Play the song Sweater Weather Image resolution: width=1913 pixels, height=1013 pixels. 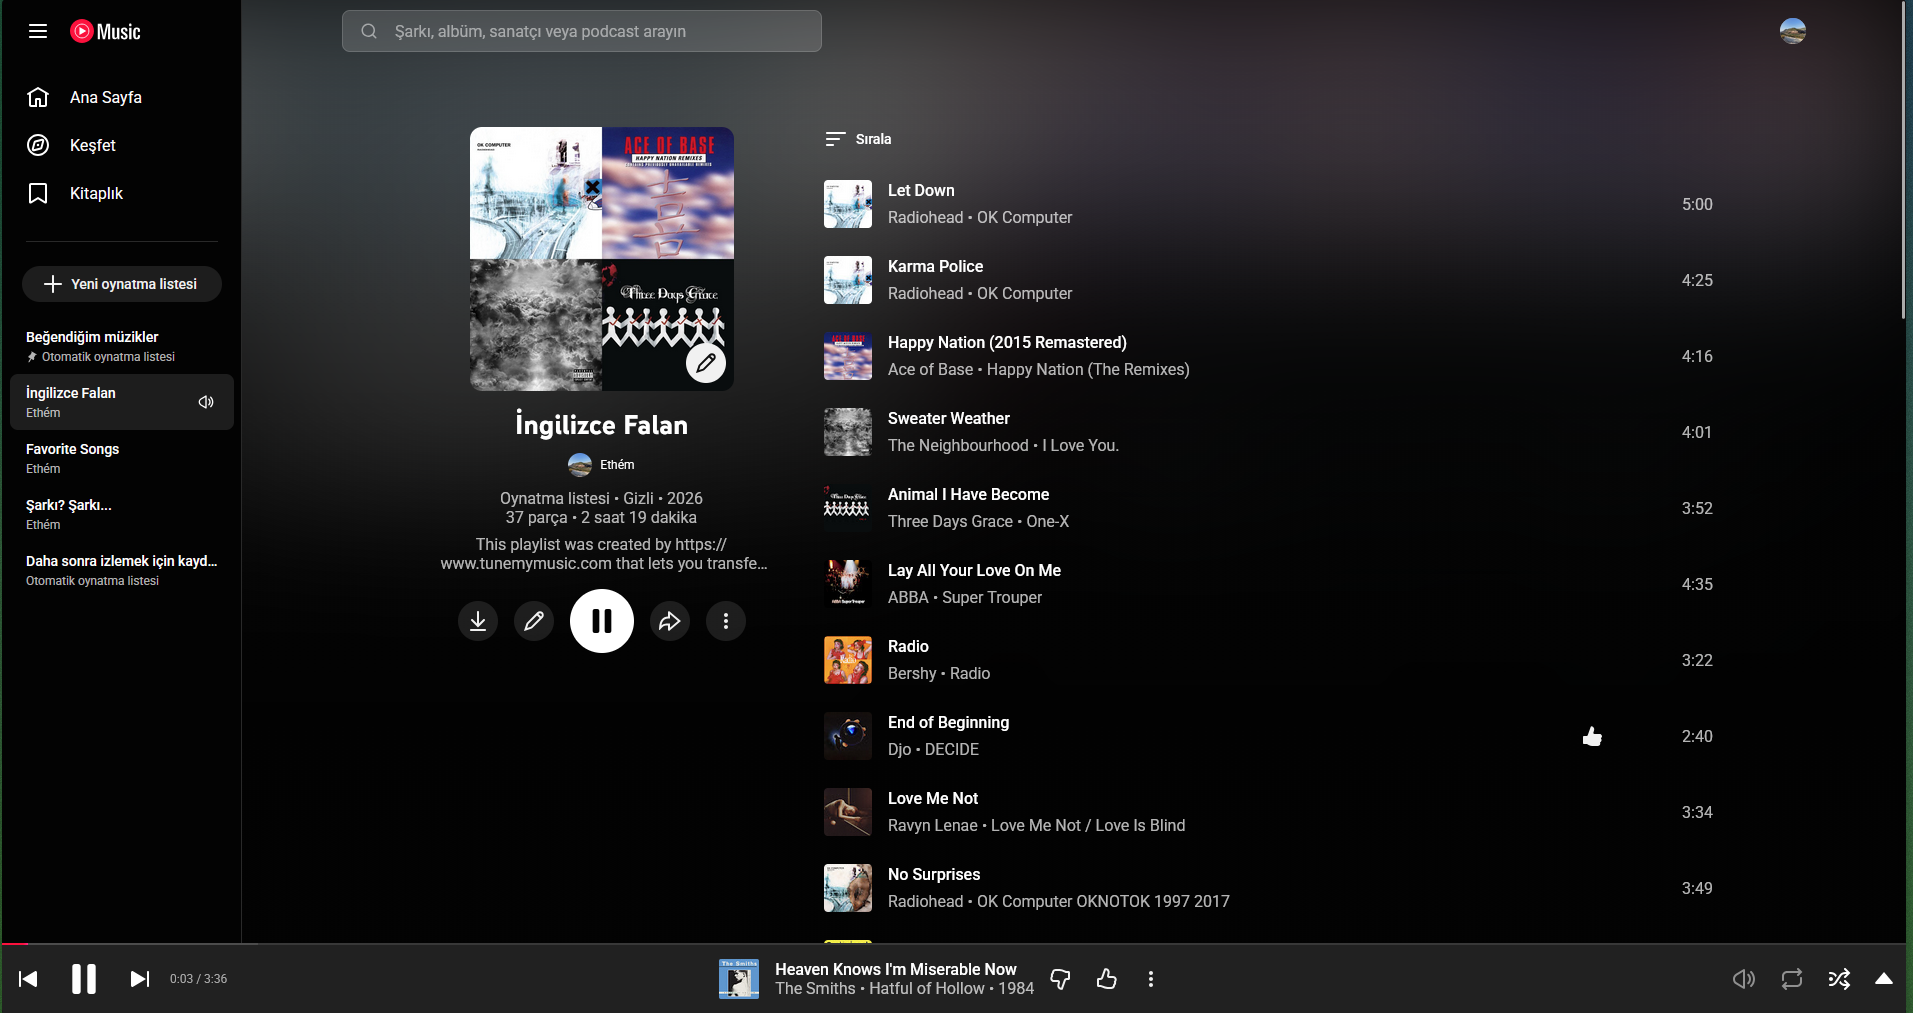(x=949, y=418)
